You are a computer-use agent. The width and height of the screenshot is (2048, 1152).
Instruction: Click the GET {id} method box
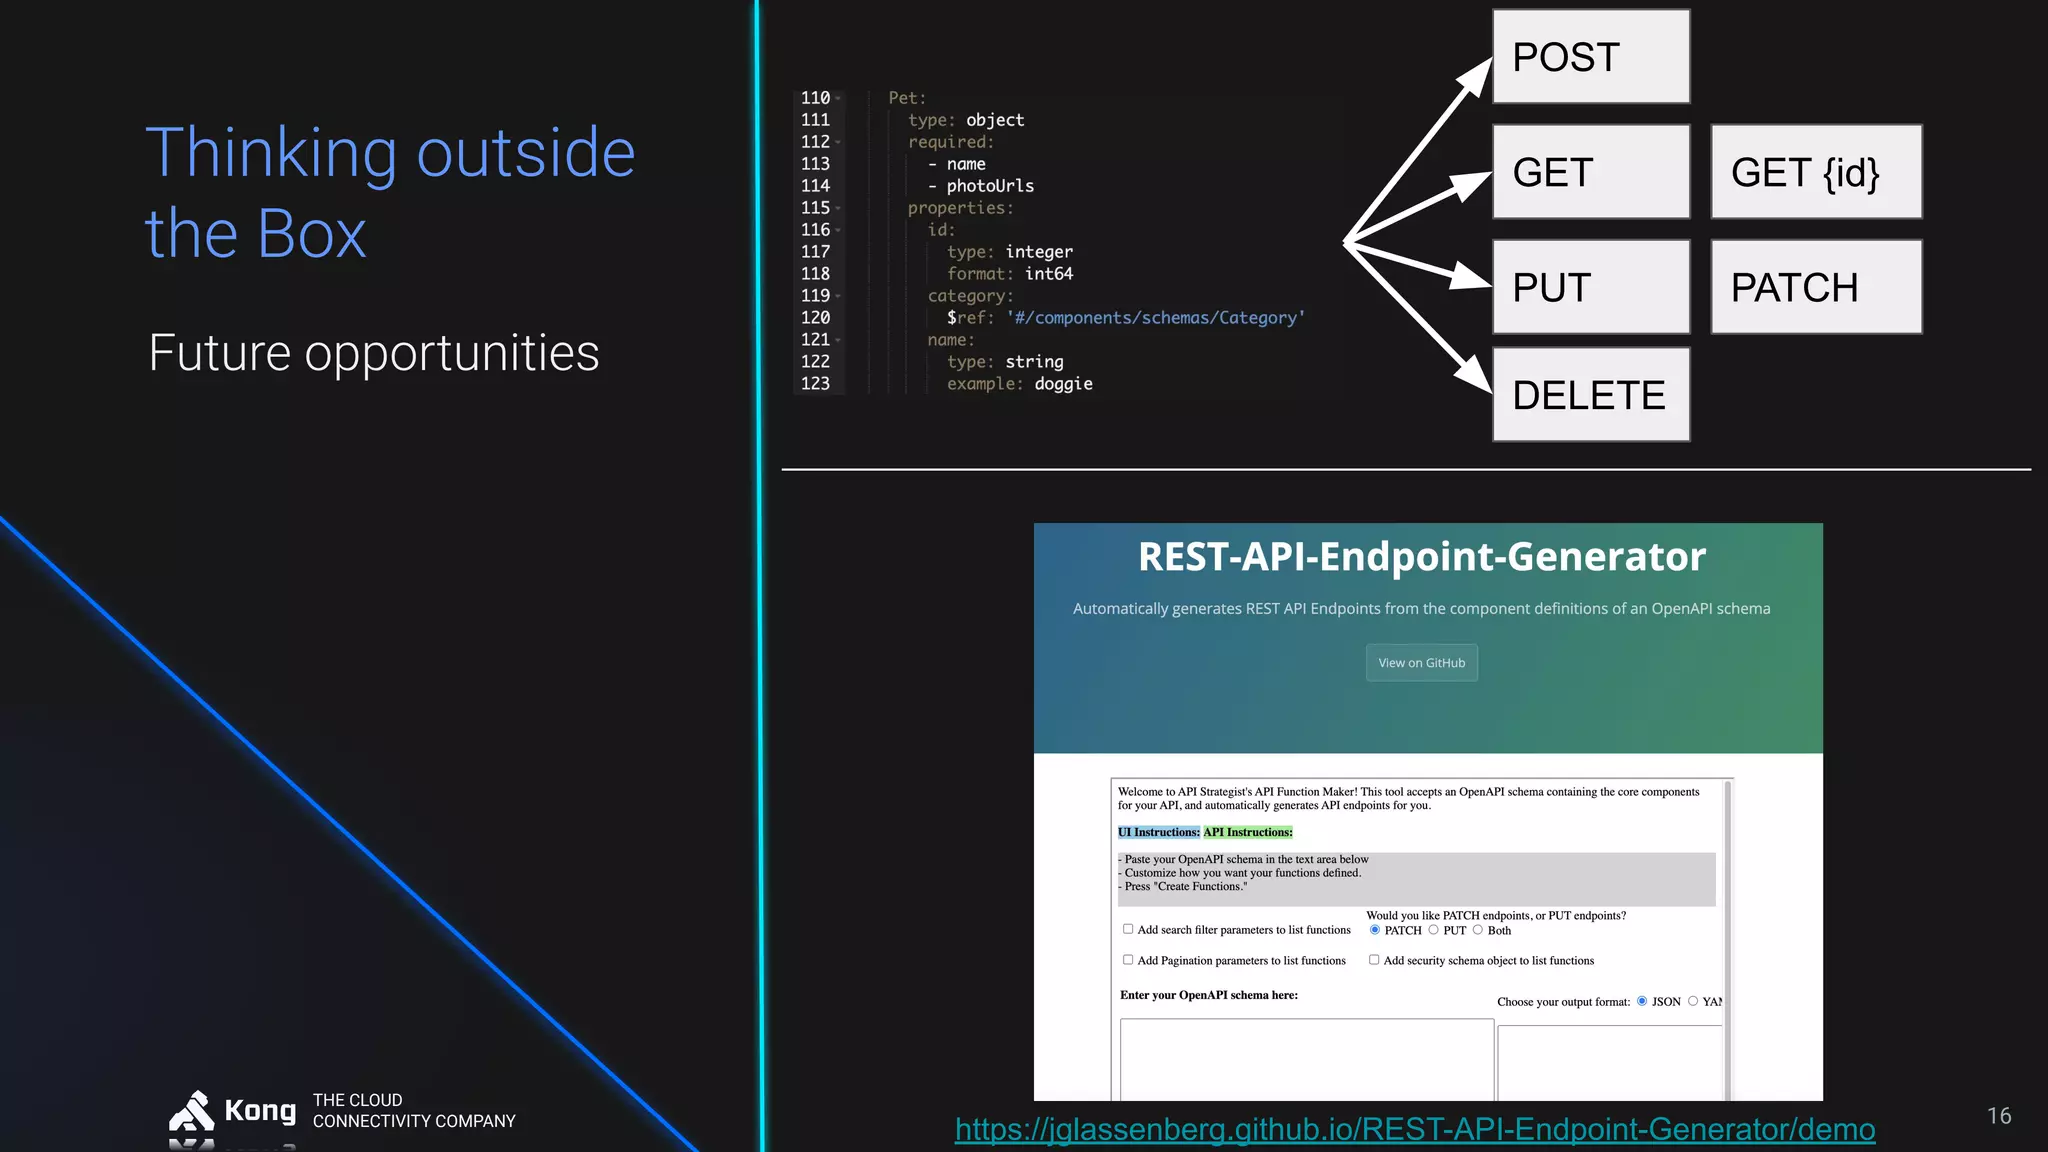(x=1815, y=172)
